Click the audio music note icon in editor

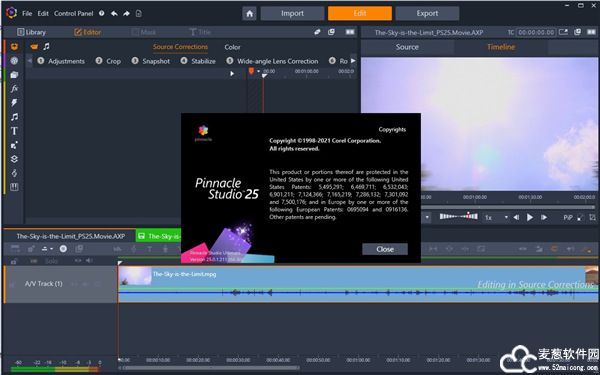[46, 47]
